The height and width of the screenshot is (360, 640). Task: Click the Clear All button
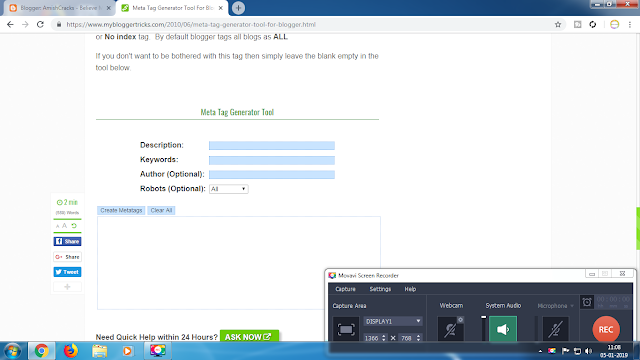coord(161,210)
